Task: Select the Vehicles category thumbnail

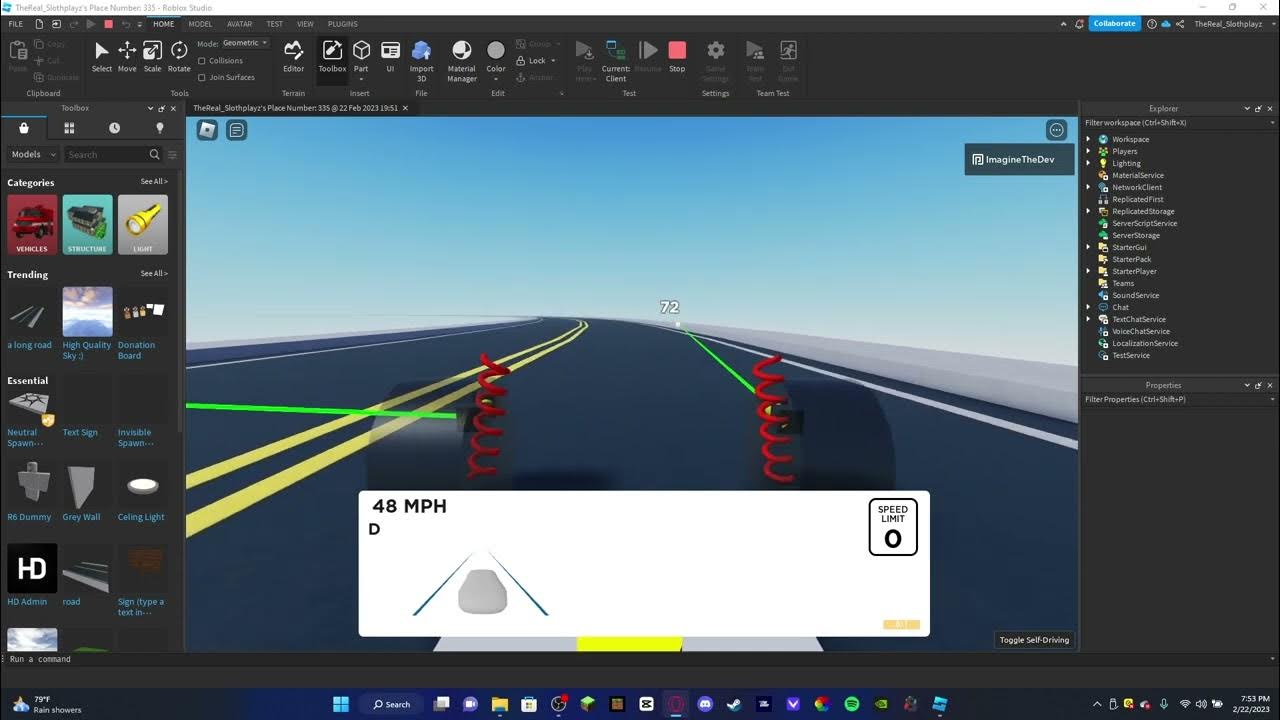Action: pyautogui.click(x=32, y=224)
